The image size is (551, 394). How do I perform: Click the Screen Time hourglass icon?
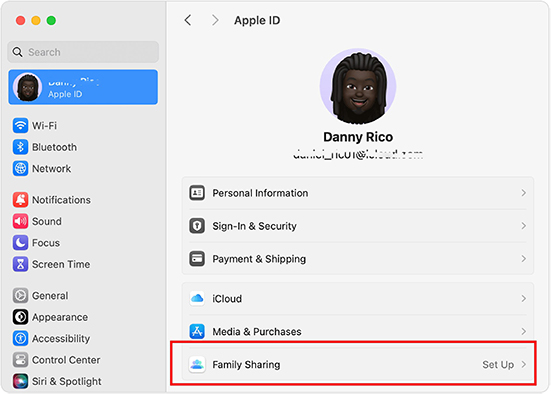pyautogui.click(x=20, y=264)
